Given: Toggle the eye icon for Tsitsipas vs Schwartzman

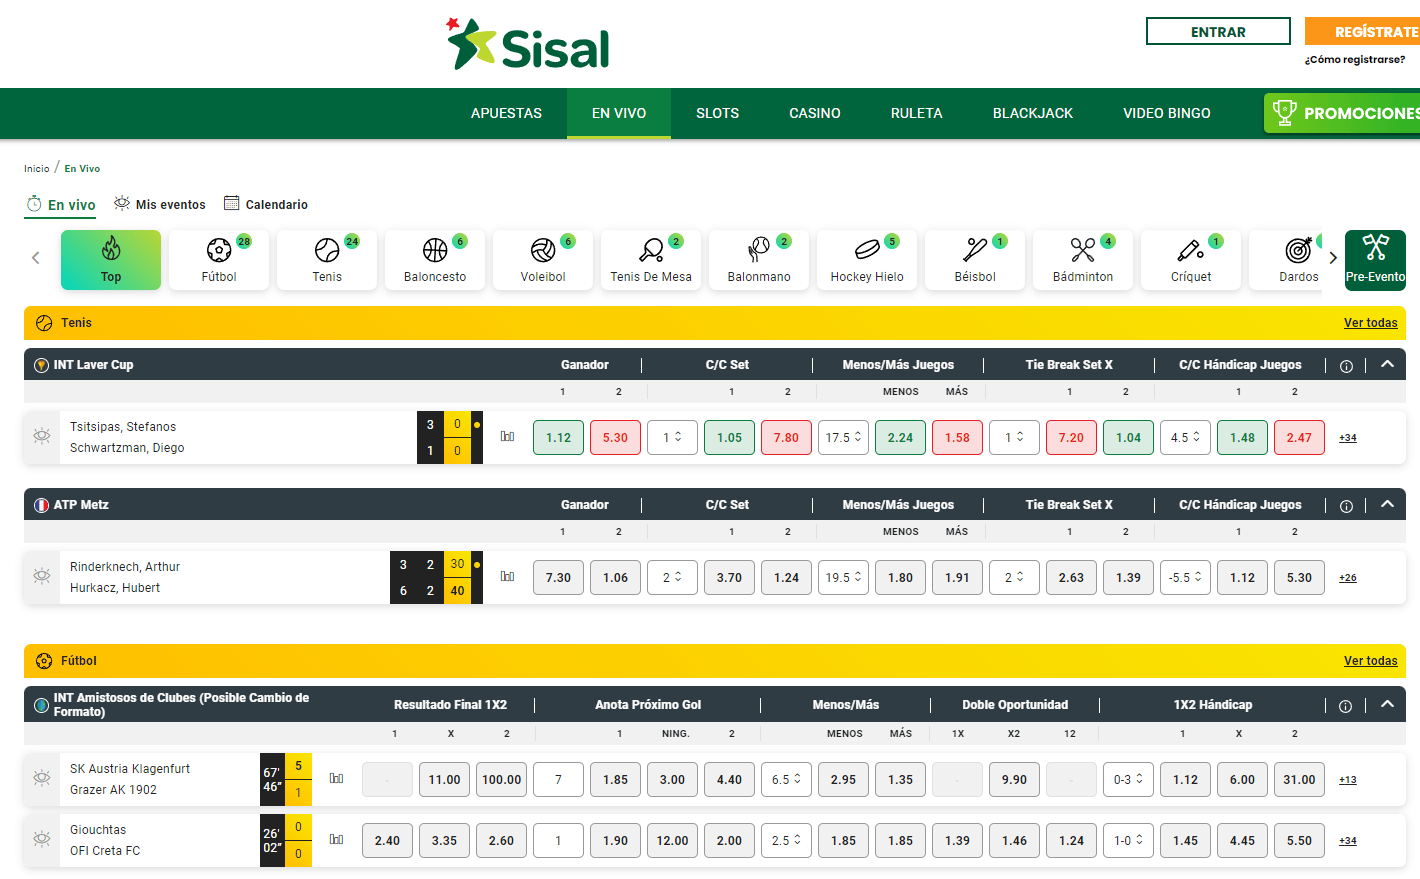Looking at the screenshot, I should (41, 437).
